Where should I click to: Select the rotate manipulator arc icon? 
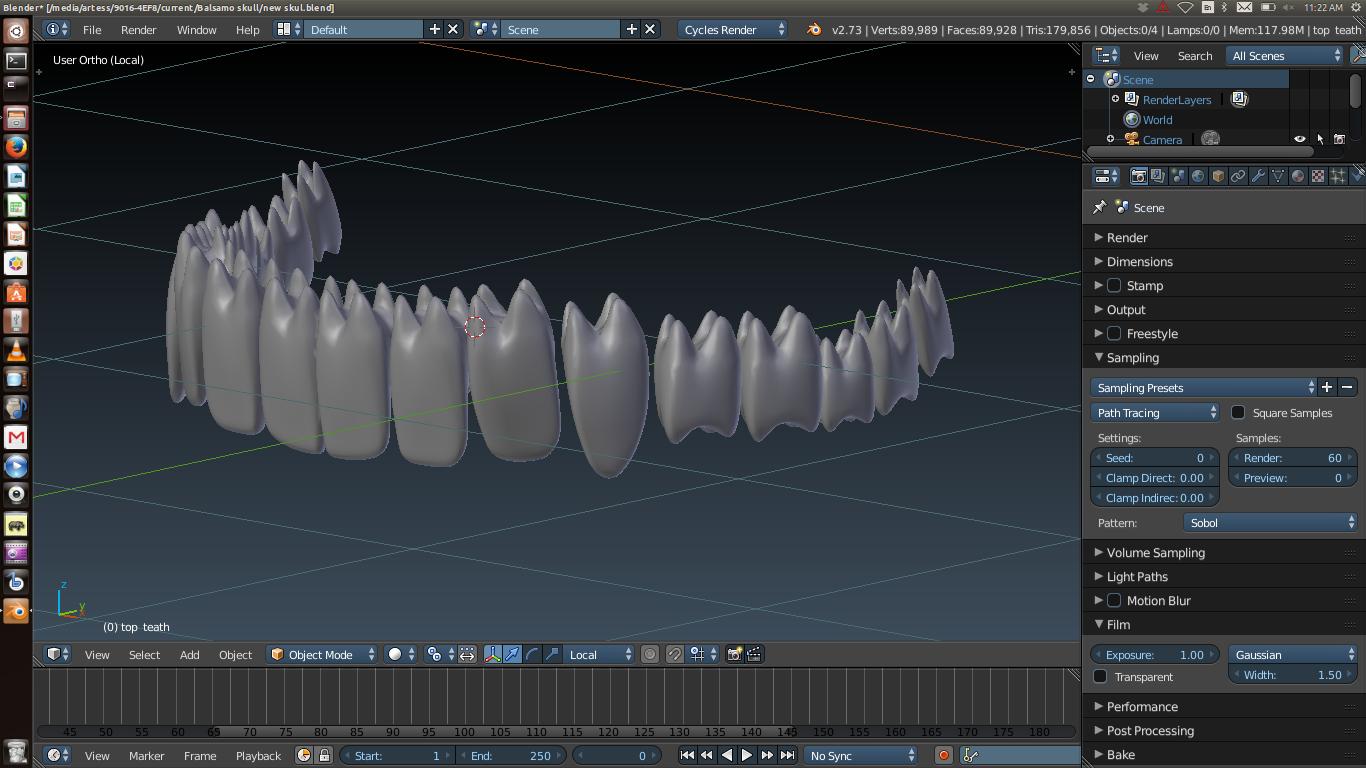point(532,654)
